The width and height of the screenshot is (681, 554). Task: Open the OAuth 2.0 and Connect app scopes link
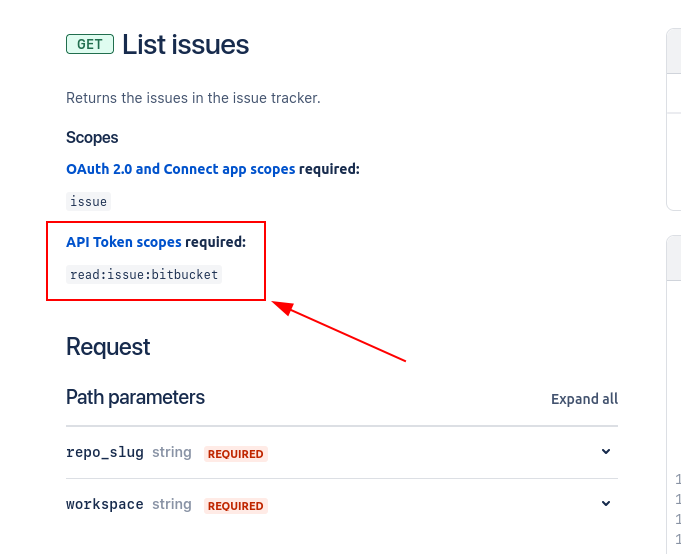[x=181, y=169]
